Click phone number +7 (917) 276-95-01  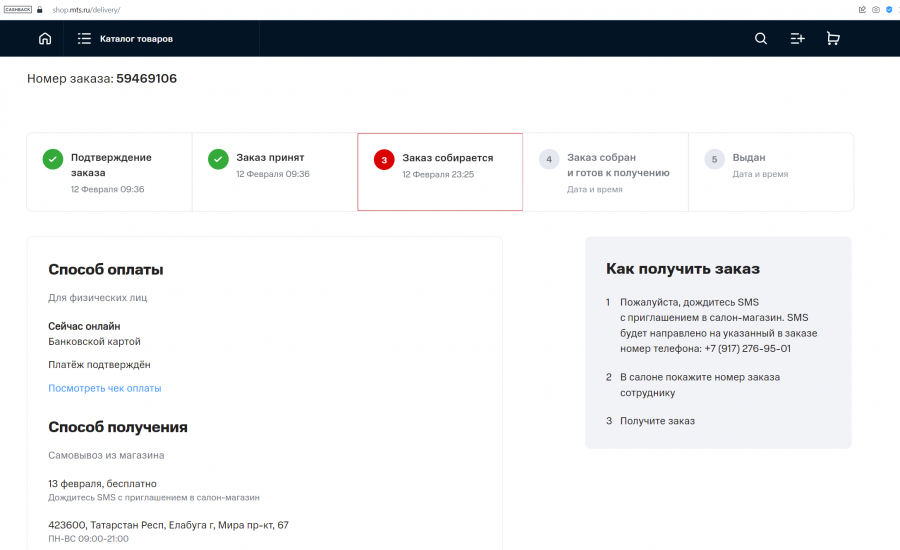tap(747, 348)
